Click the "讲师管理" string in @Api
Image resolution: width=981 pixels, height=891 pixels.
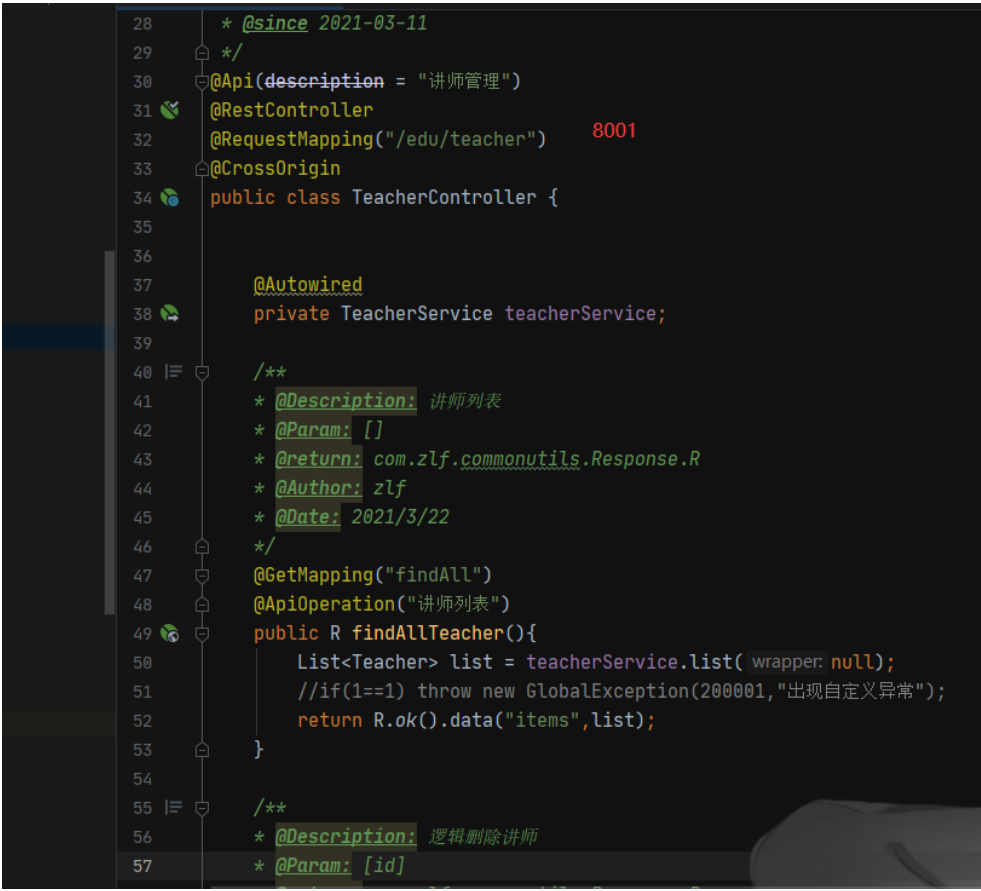(464, 81)
